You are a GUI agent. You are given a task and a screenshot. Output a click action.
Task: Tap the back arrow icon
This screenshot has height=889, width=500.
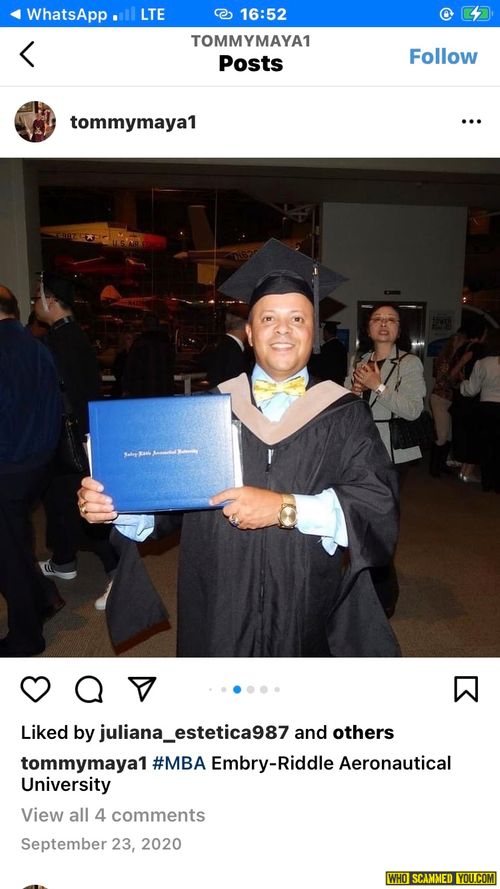27,54
